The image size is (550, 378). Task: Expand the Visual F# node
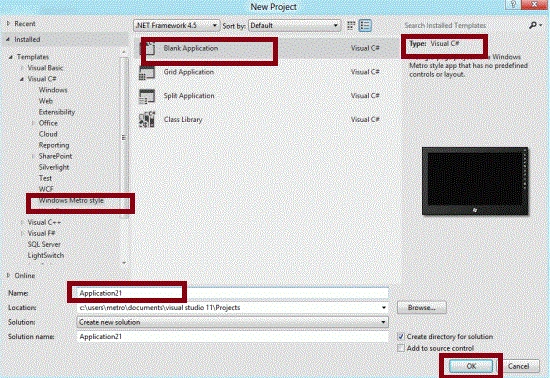pyautogui.click(x=22, y=233)
